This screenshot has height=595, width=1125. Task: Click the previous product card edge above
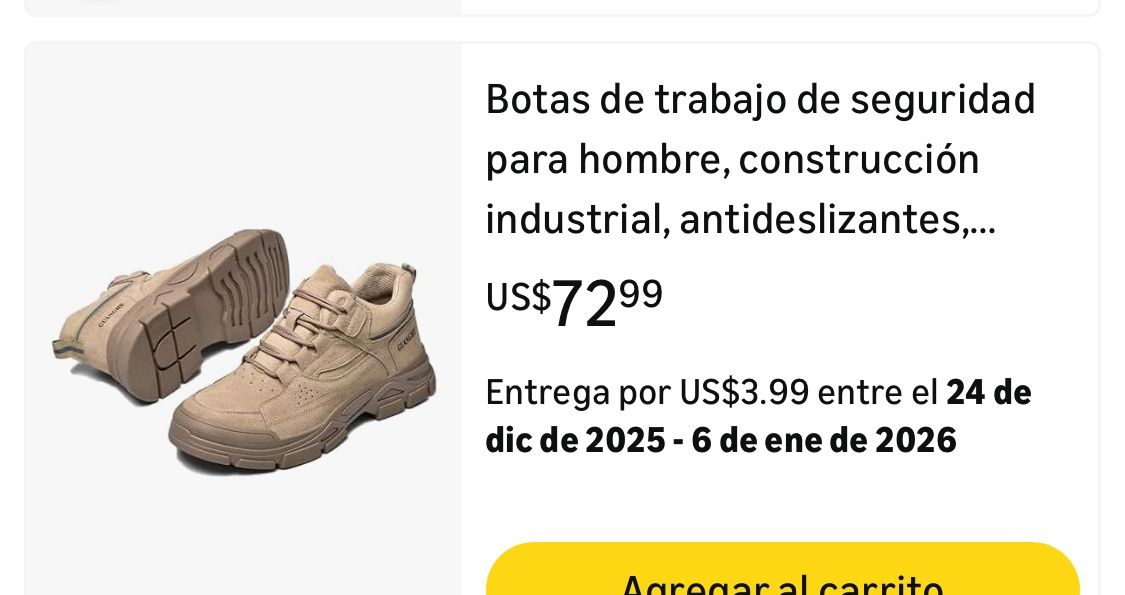[x=562, y=7]
